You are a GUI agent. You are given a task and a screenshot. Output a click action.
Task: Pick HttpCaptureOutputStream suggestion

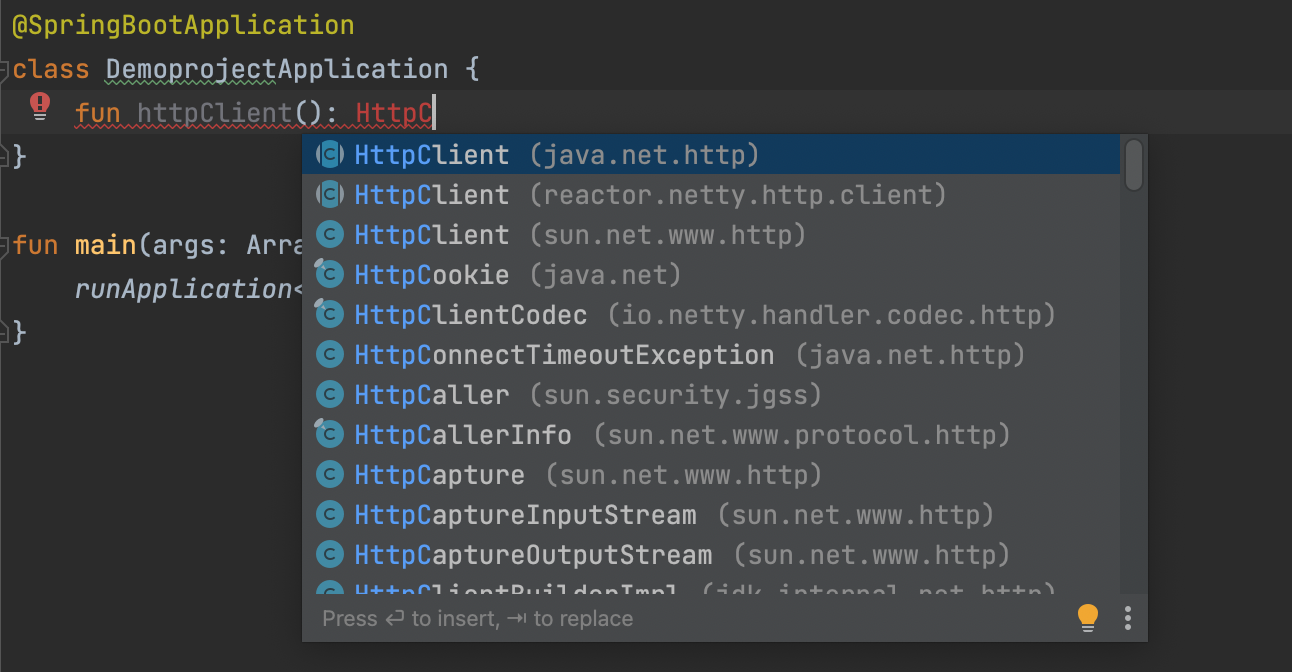(x=711, y=555)
